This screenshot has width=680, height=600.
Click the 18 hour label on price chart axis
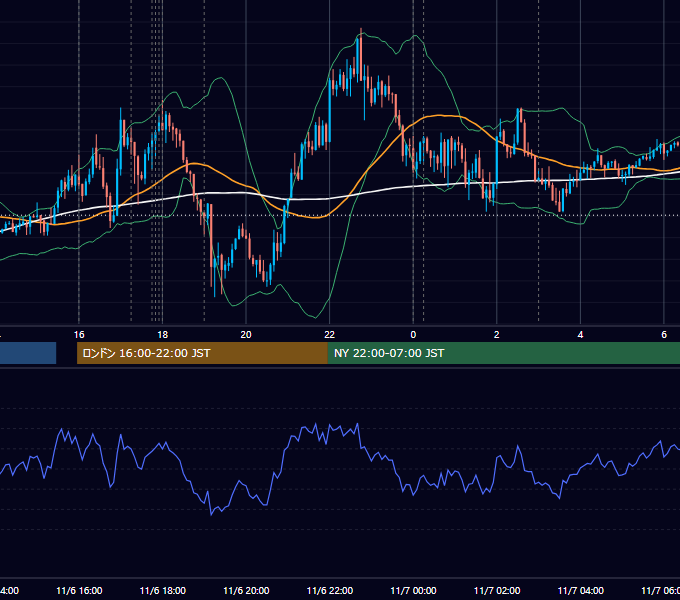tap(163, 335)
